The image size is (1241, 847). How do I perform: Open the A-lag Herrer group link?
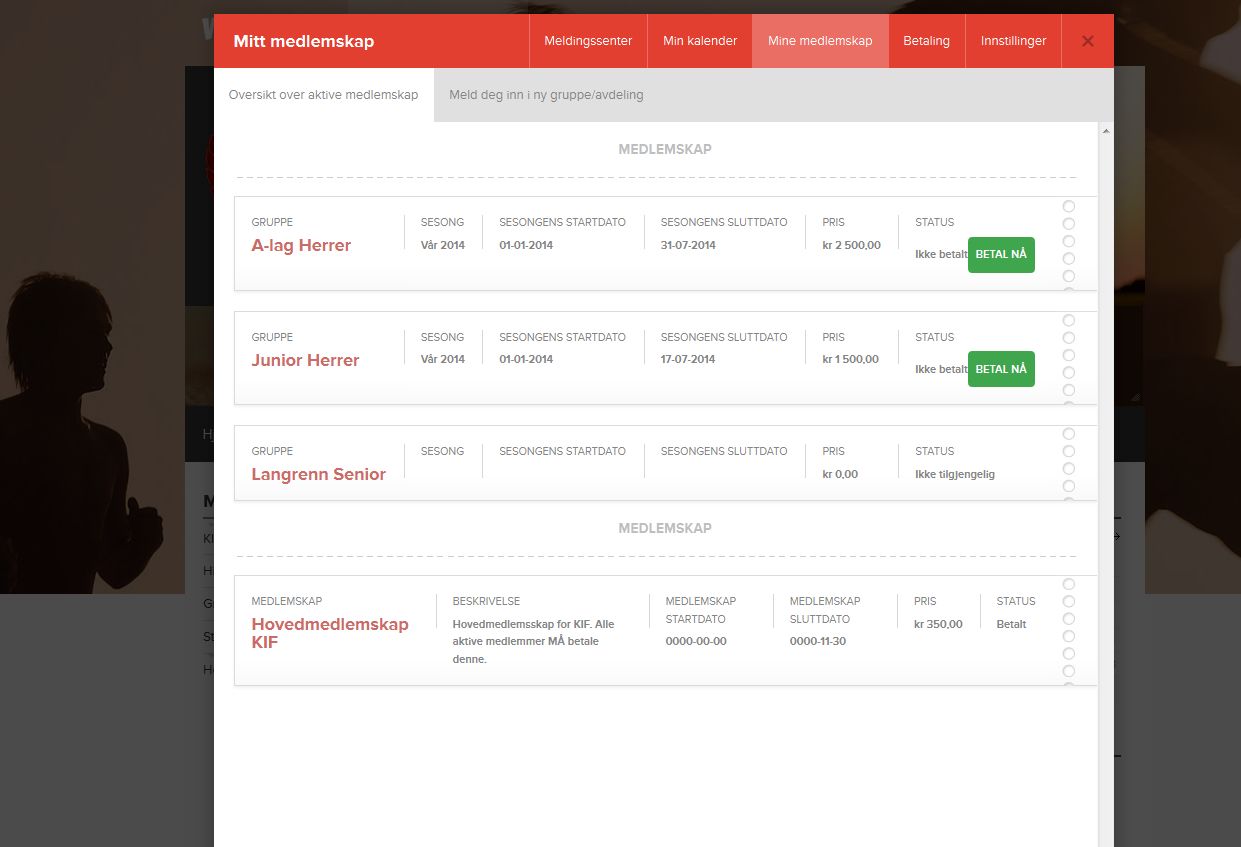coord(301,246)
